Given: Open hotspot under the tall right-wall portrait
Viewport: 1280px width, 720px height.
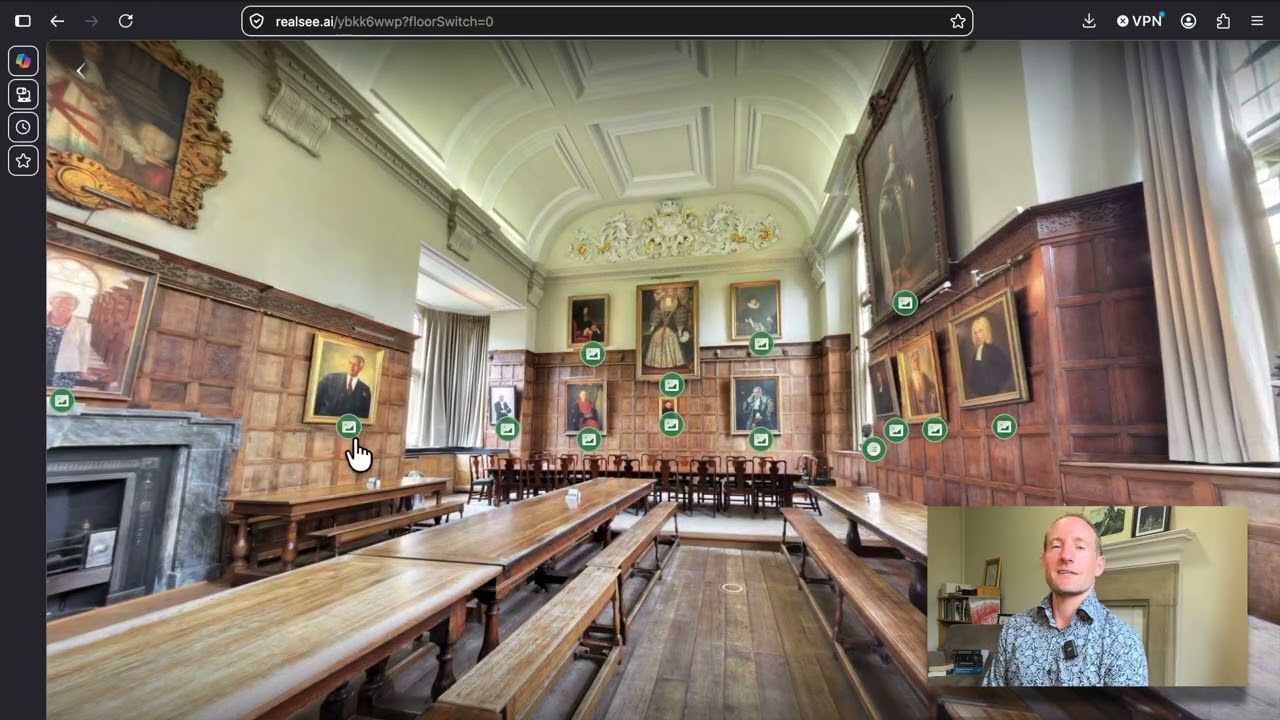Looking at the screenshot, I should click(x=905, y=302).
